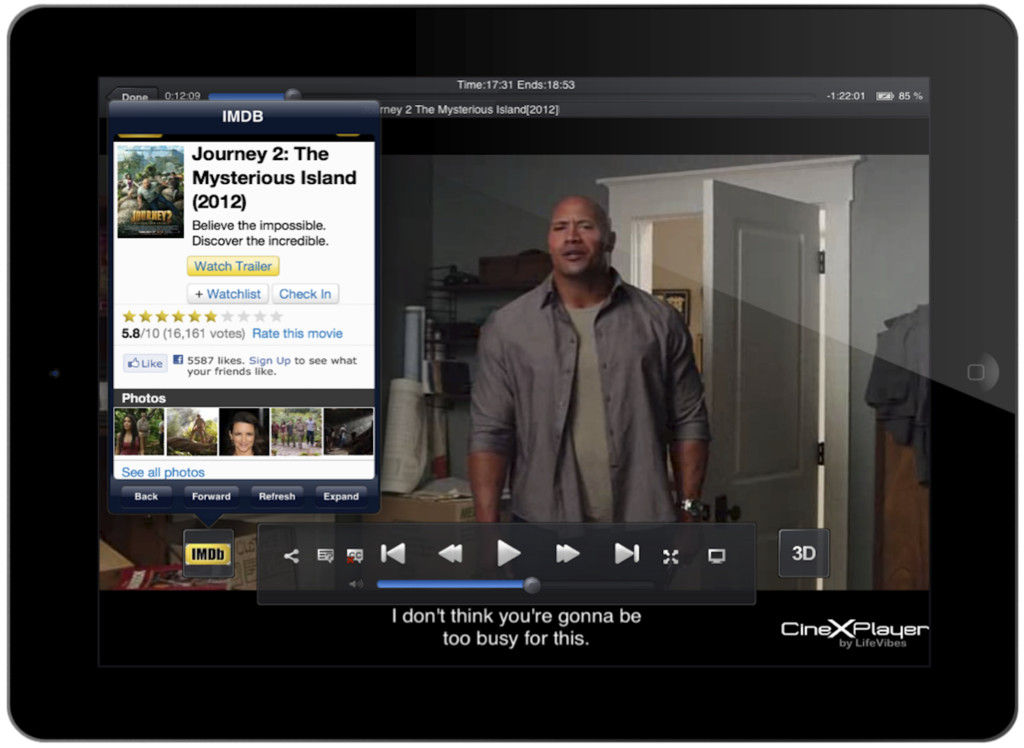This screenshot has height=748, width=1024.
Task: Toggle the fullscreen scaling icon
Action: point(671,557)
